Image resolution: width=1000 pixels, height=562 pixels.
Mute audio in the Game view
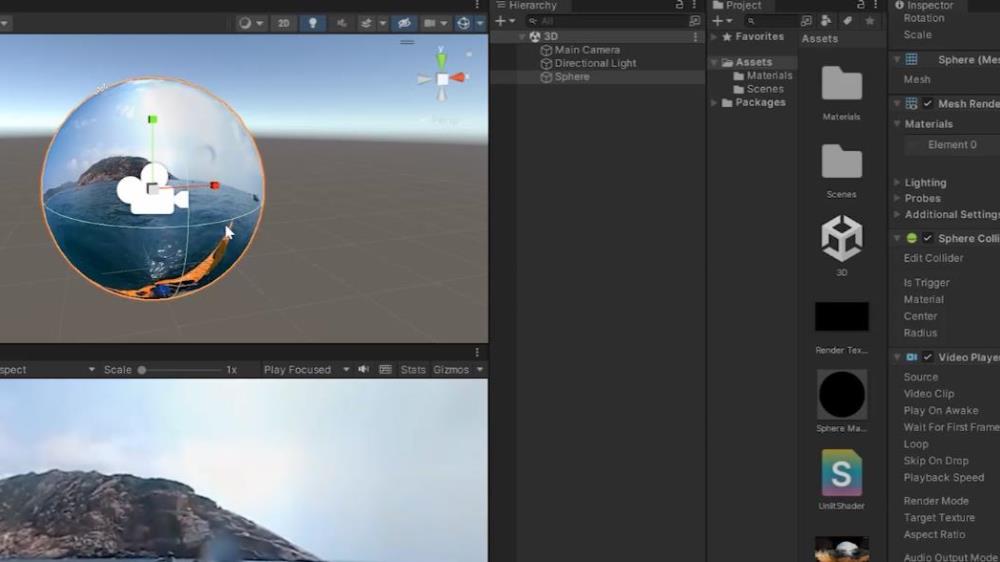(x=364, y=370)
